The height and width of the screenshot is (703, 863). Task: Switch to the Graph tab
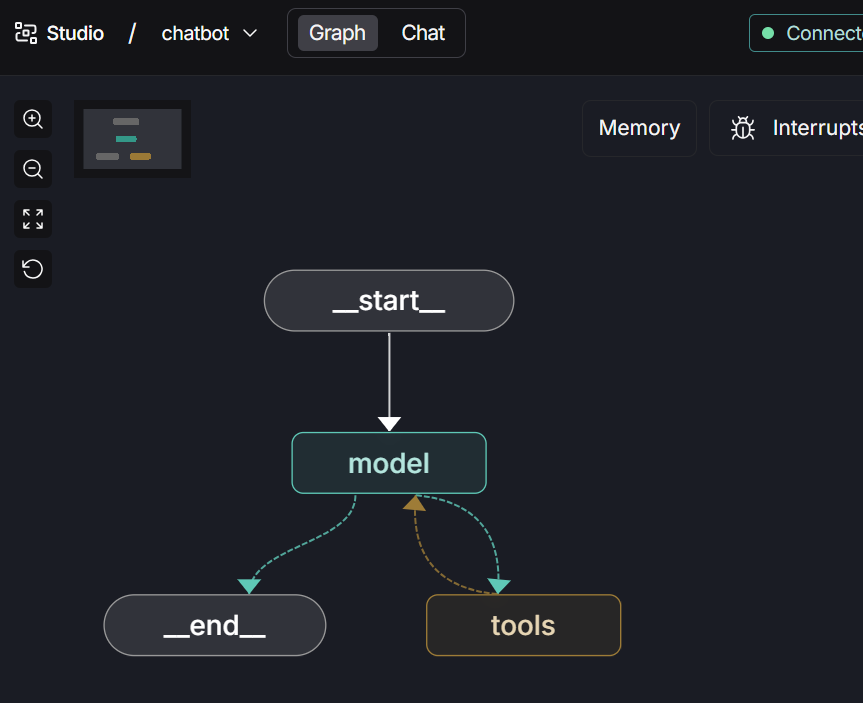point(337,33)
